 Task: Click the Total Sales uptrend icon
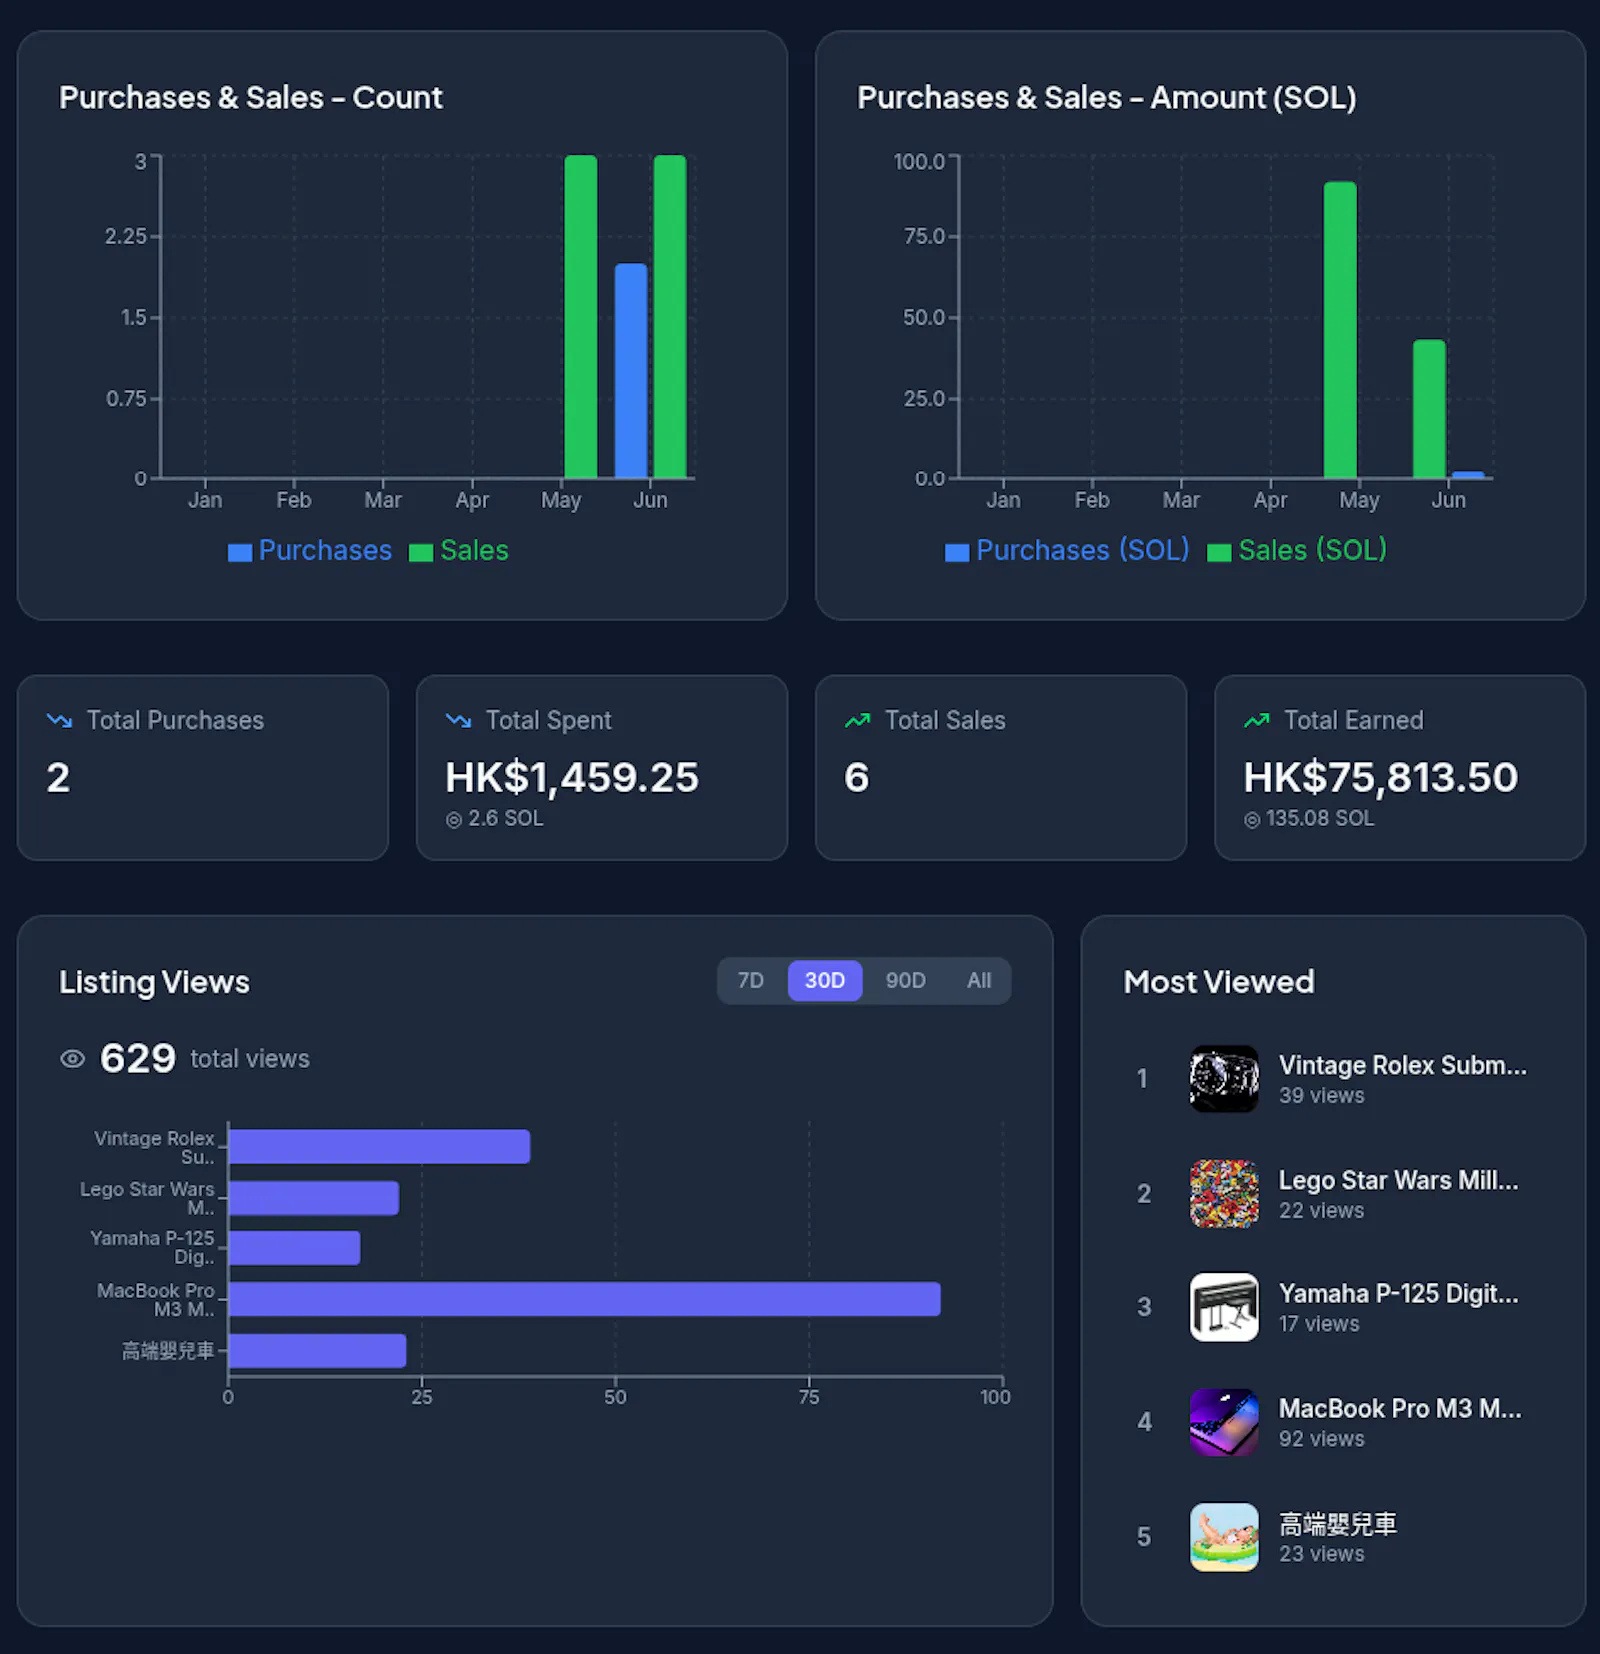click(x=857, y=720)
